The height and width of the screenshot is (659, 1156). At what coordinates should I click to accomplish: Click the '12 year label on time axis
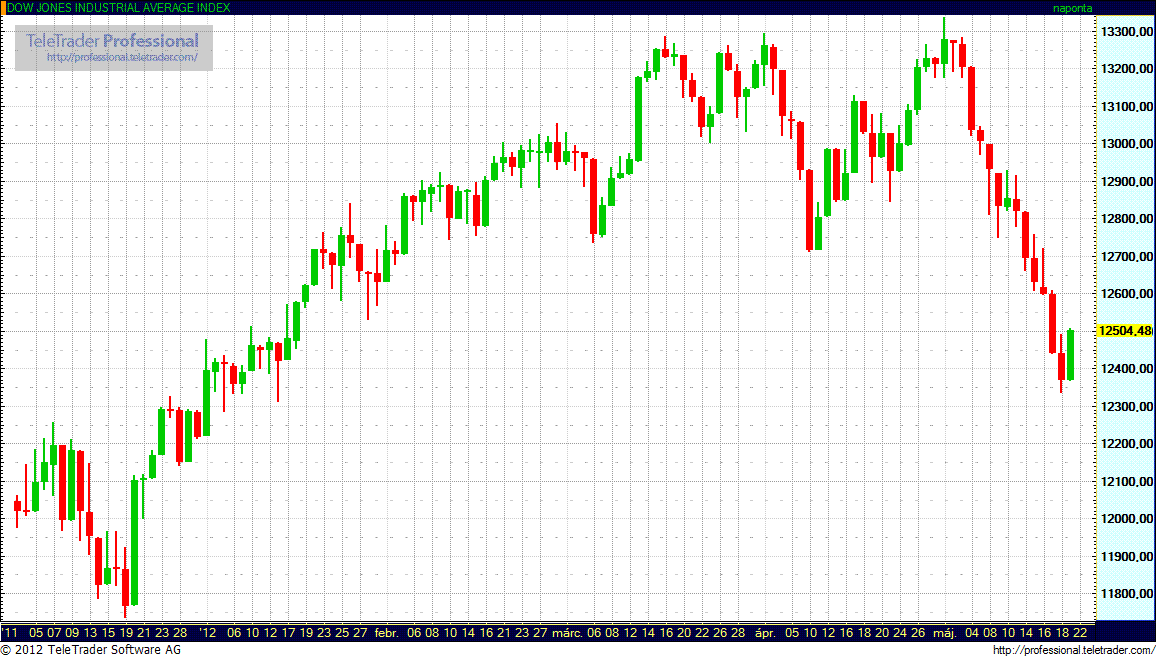pos(208,633)
